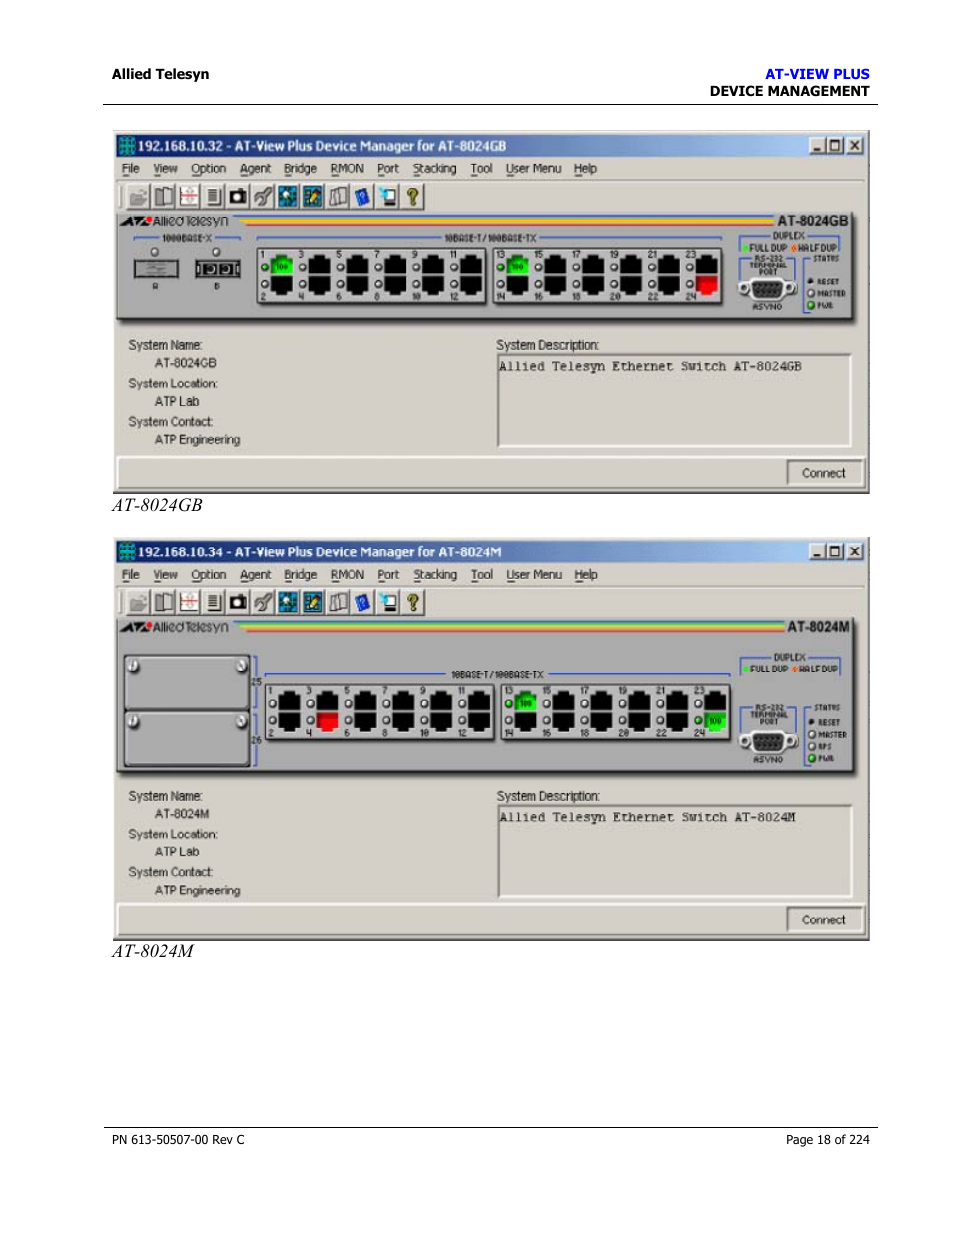Select red port 4 on the AT-8024M switch
Screen dimensions: 954x1235
point(327,721)
